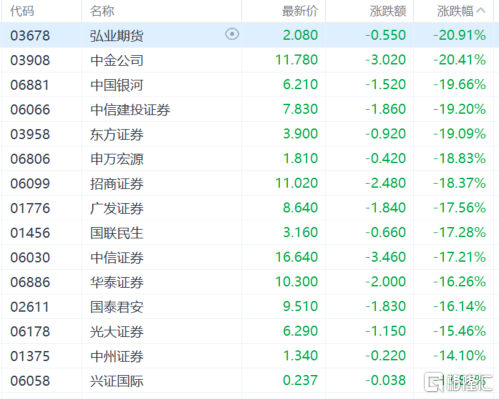
Task: Click price 0.237 of 兴证国际
Action: (300, 381)
